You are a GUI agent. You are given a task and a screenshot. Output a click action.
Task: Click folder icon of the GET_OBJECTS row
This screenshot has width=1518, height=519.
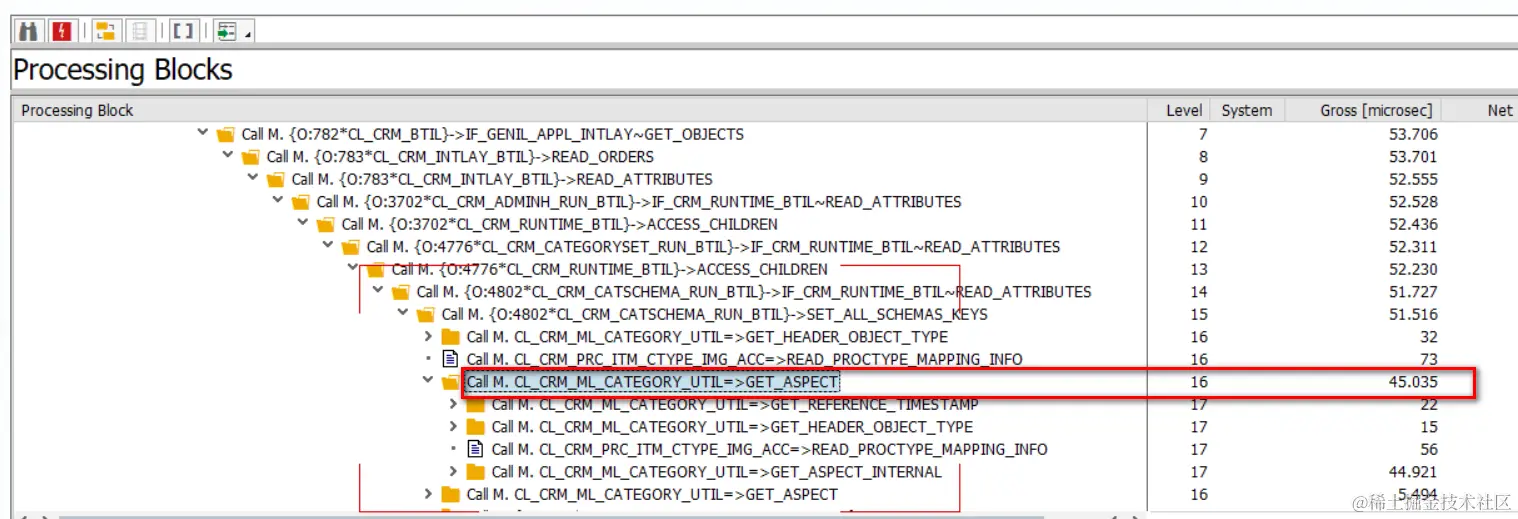click(x=225, y=134)
